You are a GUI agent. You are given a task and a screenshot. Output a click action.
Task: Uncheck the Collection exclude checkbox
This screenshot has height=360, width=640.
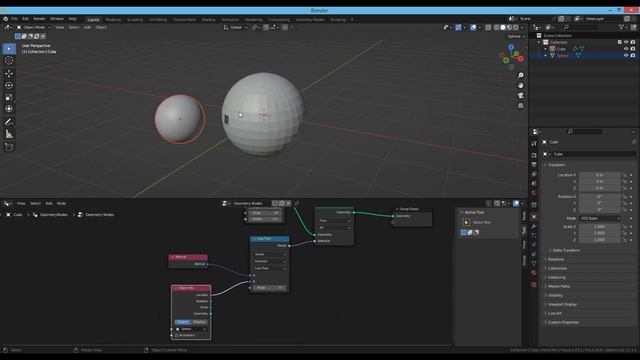619,42
